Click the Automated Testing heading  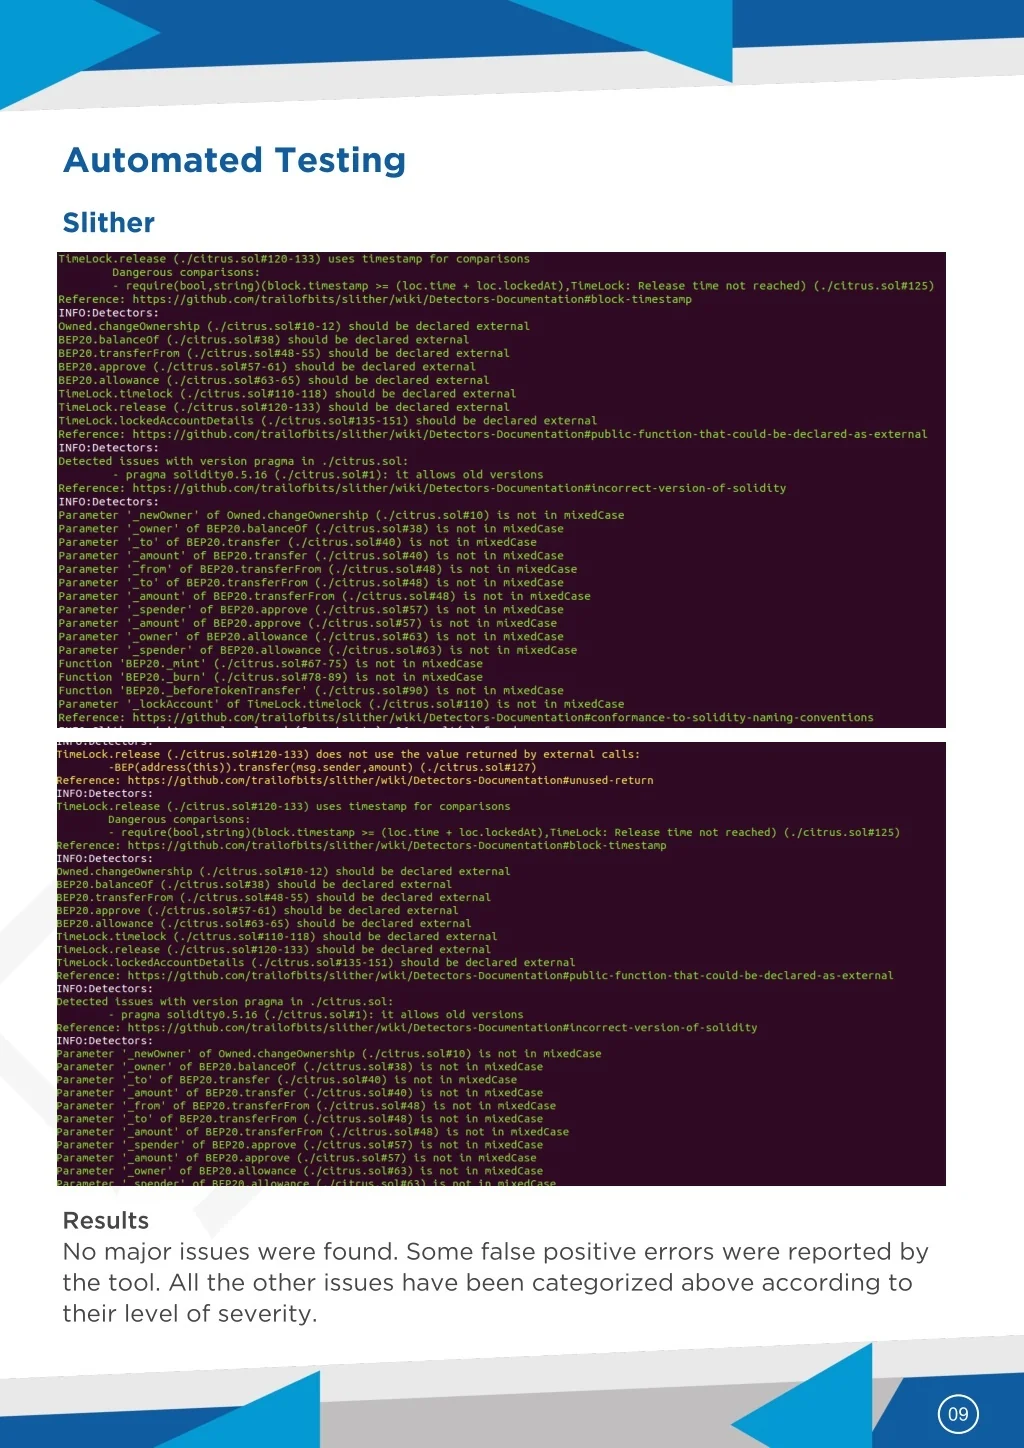[x=235, y=160]
